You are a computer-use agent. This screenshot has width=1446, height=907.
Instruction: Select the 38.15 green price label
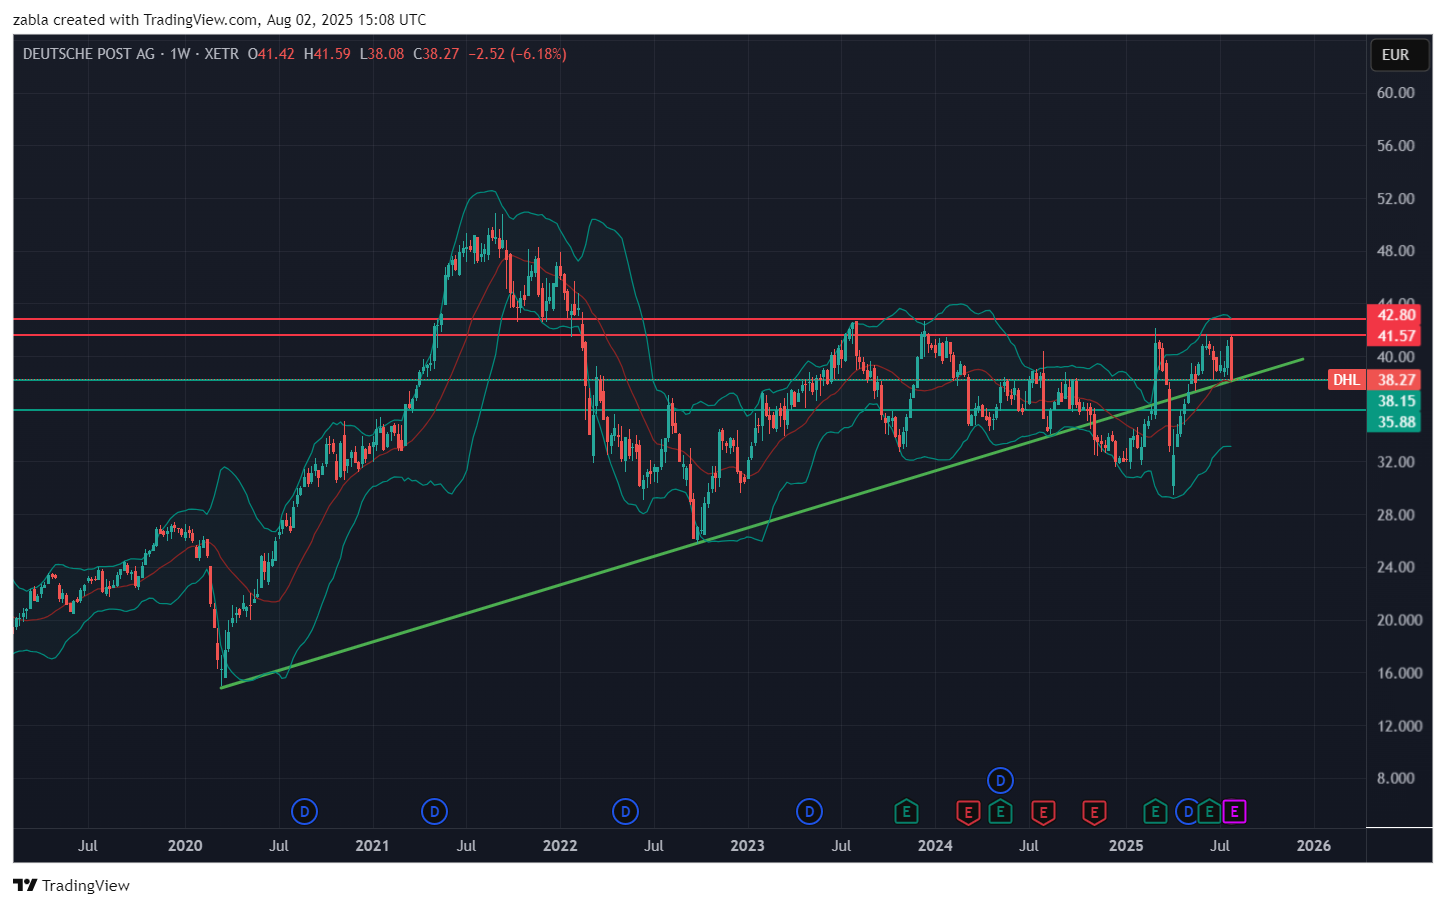[1396, 401]
